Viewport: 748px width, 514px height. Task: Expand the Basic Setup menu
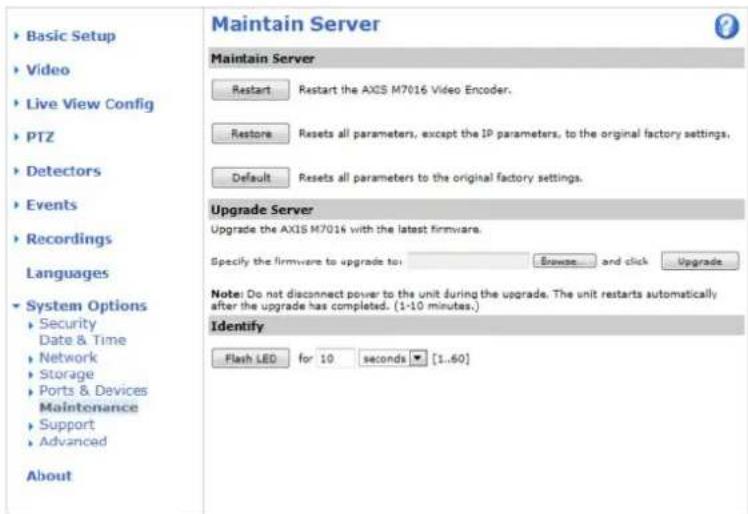71,36
